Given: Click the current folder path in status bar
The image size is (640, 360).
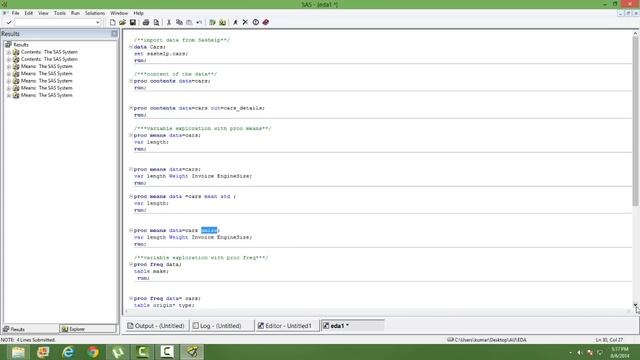Looking at the screenshot, I should coord(487,340).
